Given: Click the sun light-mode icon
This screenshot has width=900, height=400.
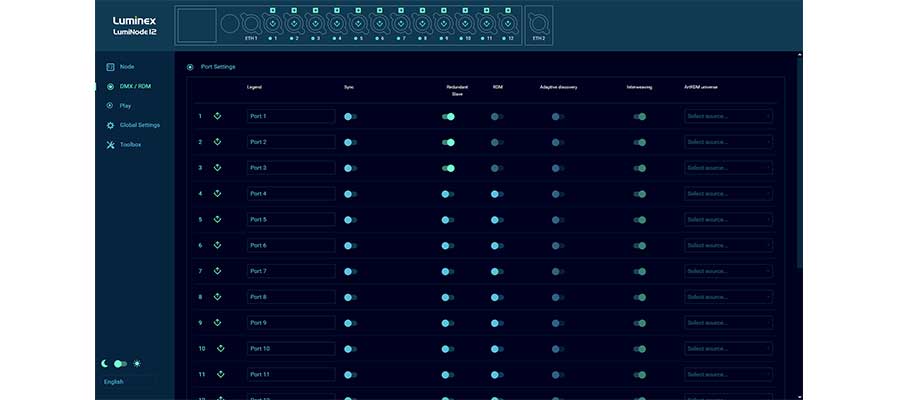Looking at the screenshot, I should [137, 363].
